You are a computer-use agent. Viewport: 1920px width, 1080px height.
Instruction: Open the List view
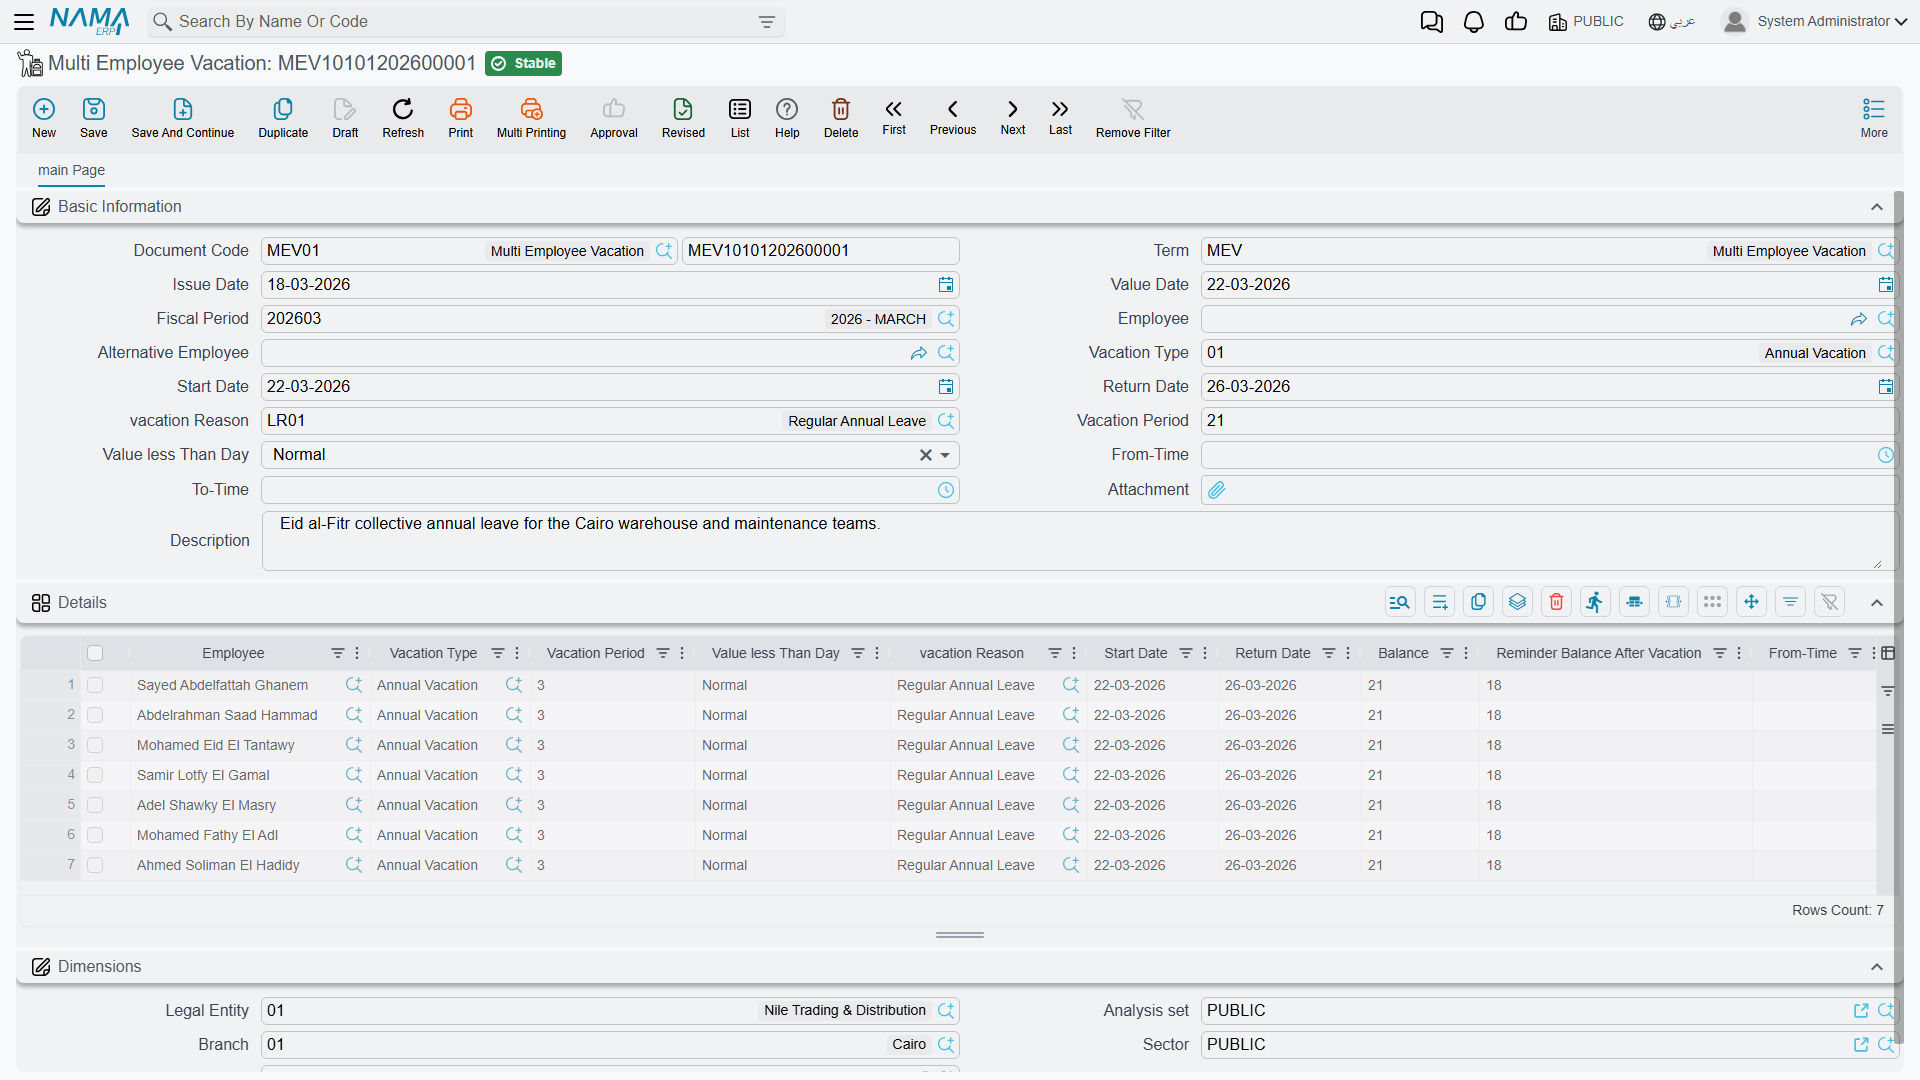(740, 117)
